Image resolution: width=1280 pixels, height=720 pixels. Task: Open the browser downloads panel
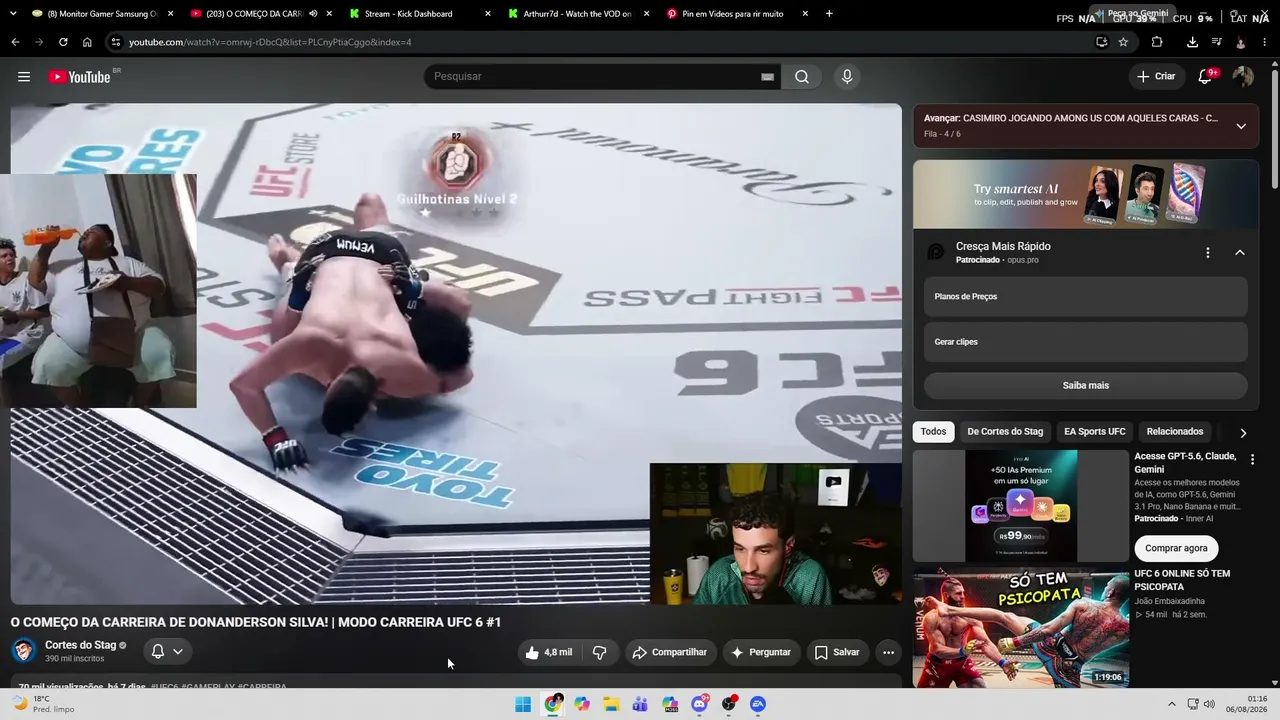tap(1192, 42)
